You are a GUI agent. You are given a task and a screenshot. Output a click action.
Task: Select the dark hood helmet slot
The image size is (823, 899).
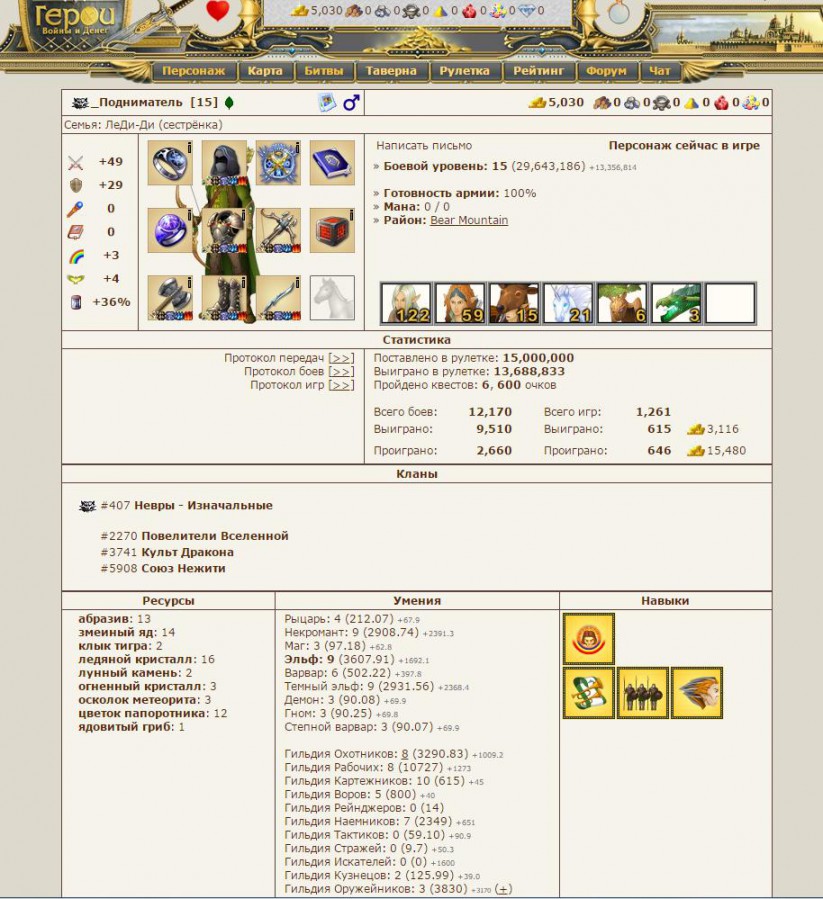click(224, 163)
